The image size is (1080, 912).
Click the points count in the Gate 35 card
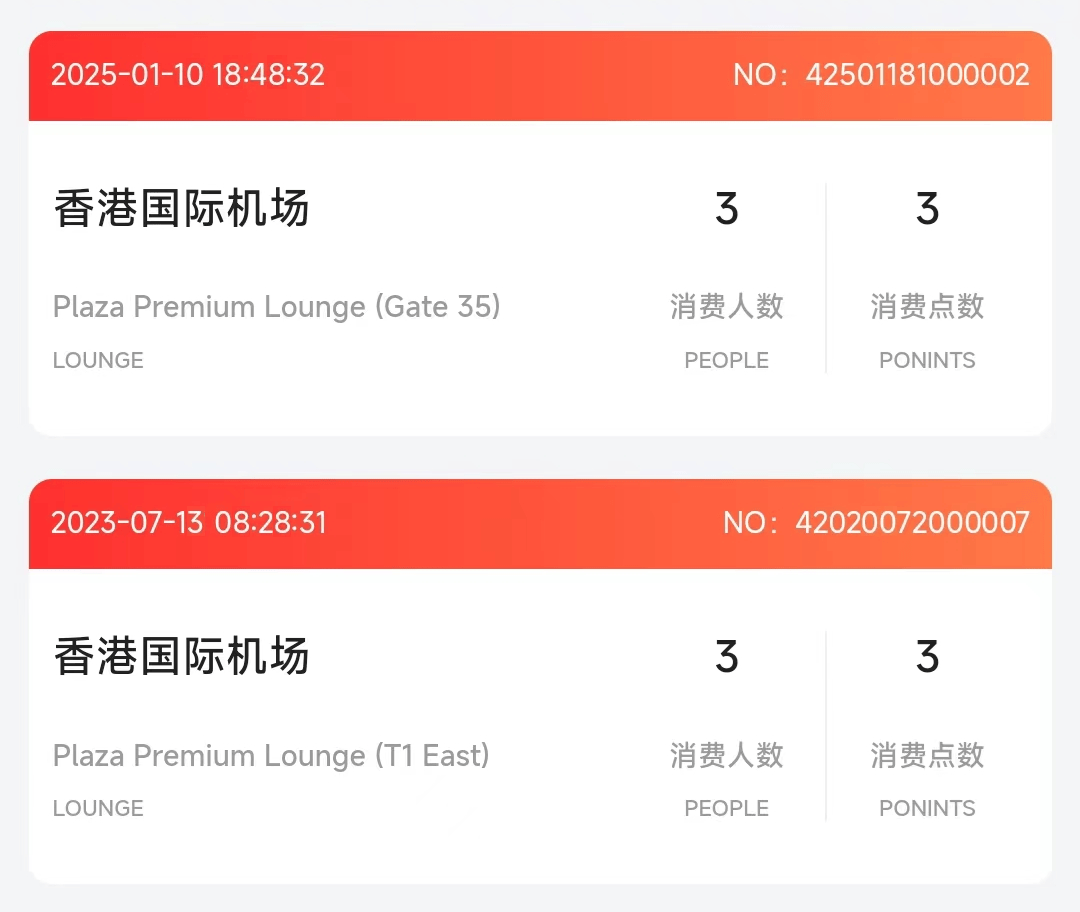click(927, 209)
